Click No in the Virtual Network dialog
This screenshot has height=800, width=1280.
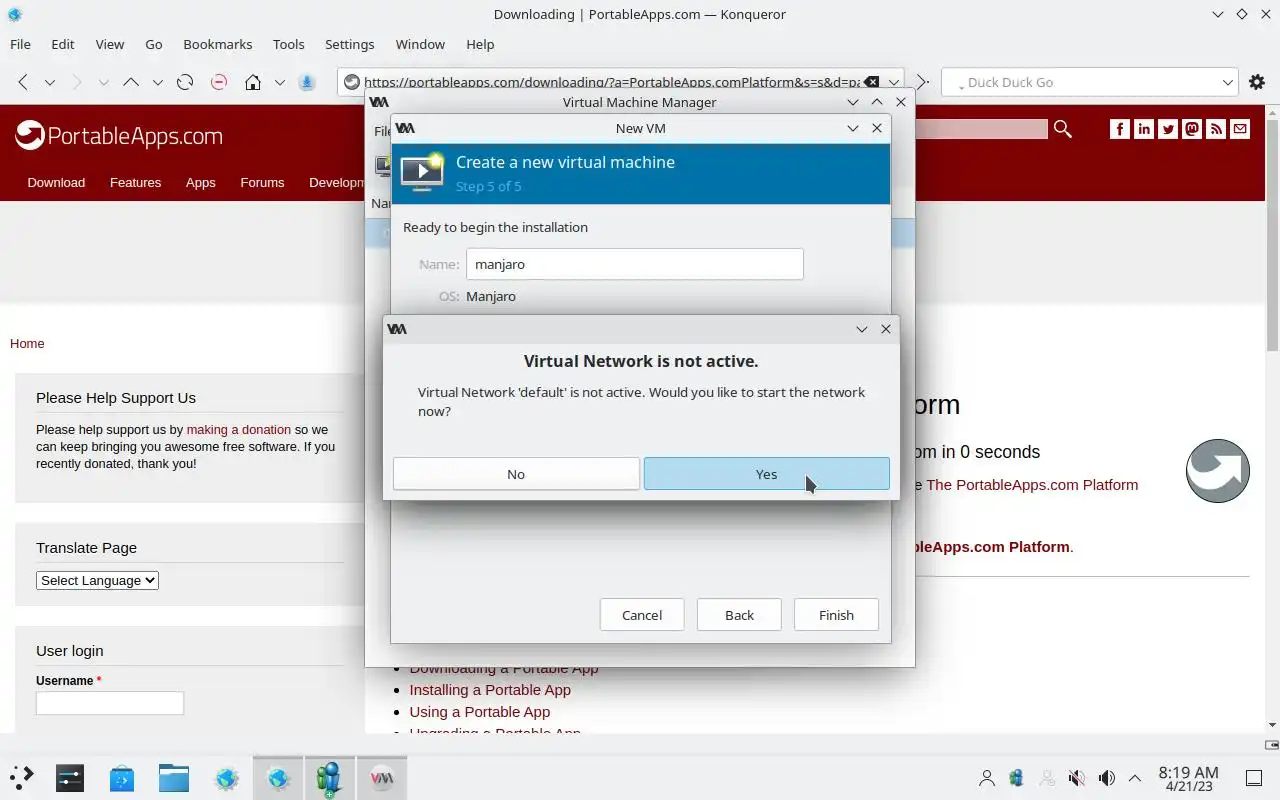click(516, 474)
